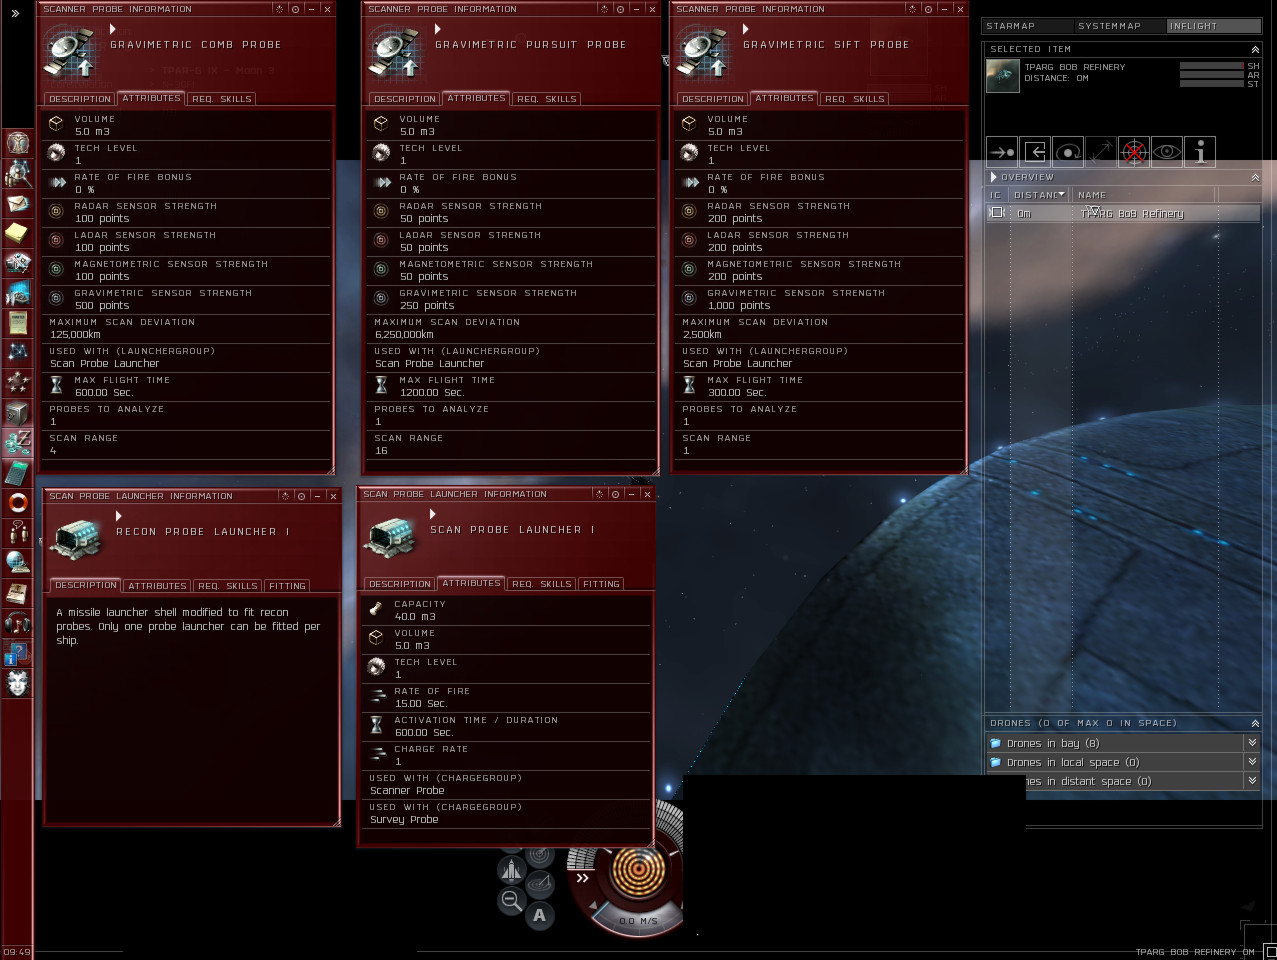Image resolution: width=1277 pixels, height=960 pixels.
Task: Open the Calculator icon in sidebar
Action: [x=18, y=472]
